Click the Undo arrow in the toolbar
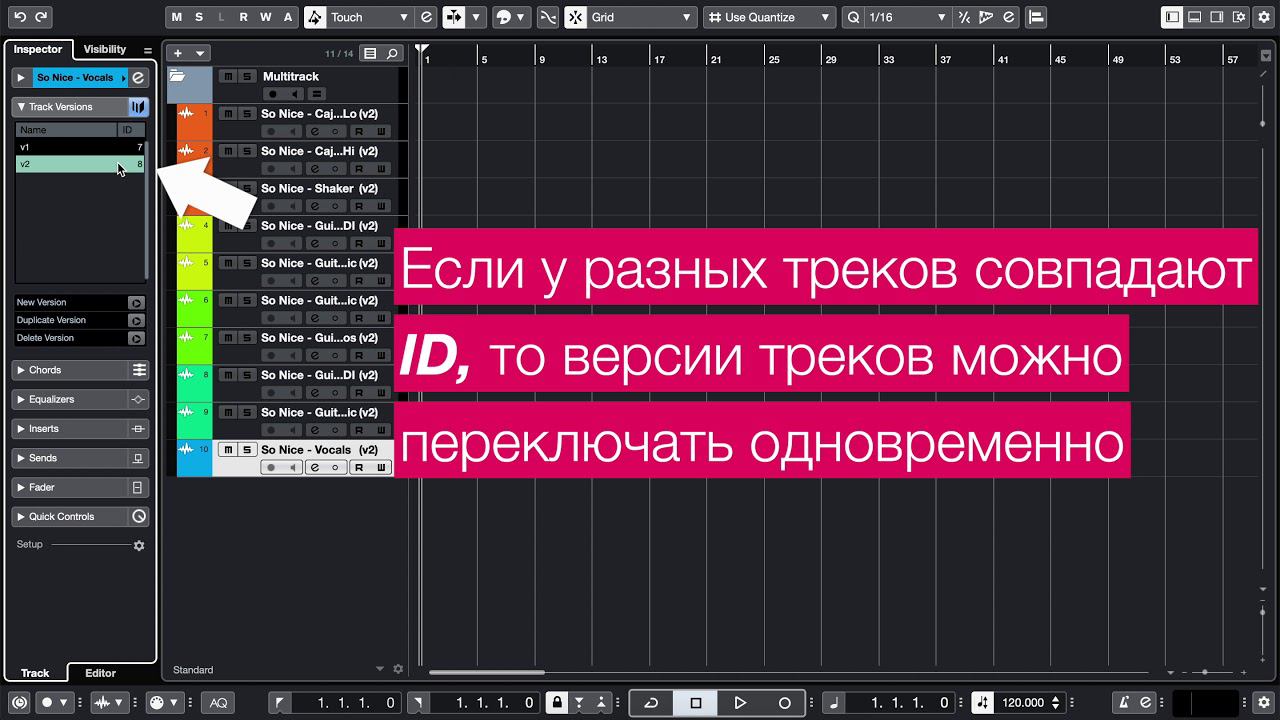1280x720 pixels. 20,17
